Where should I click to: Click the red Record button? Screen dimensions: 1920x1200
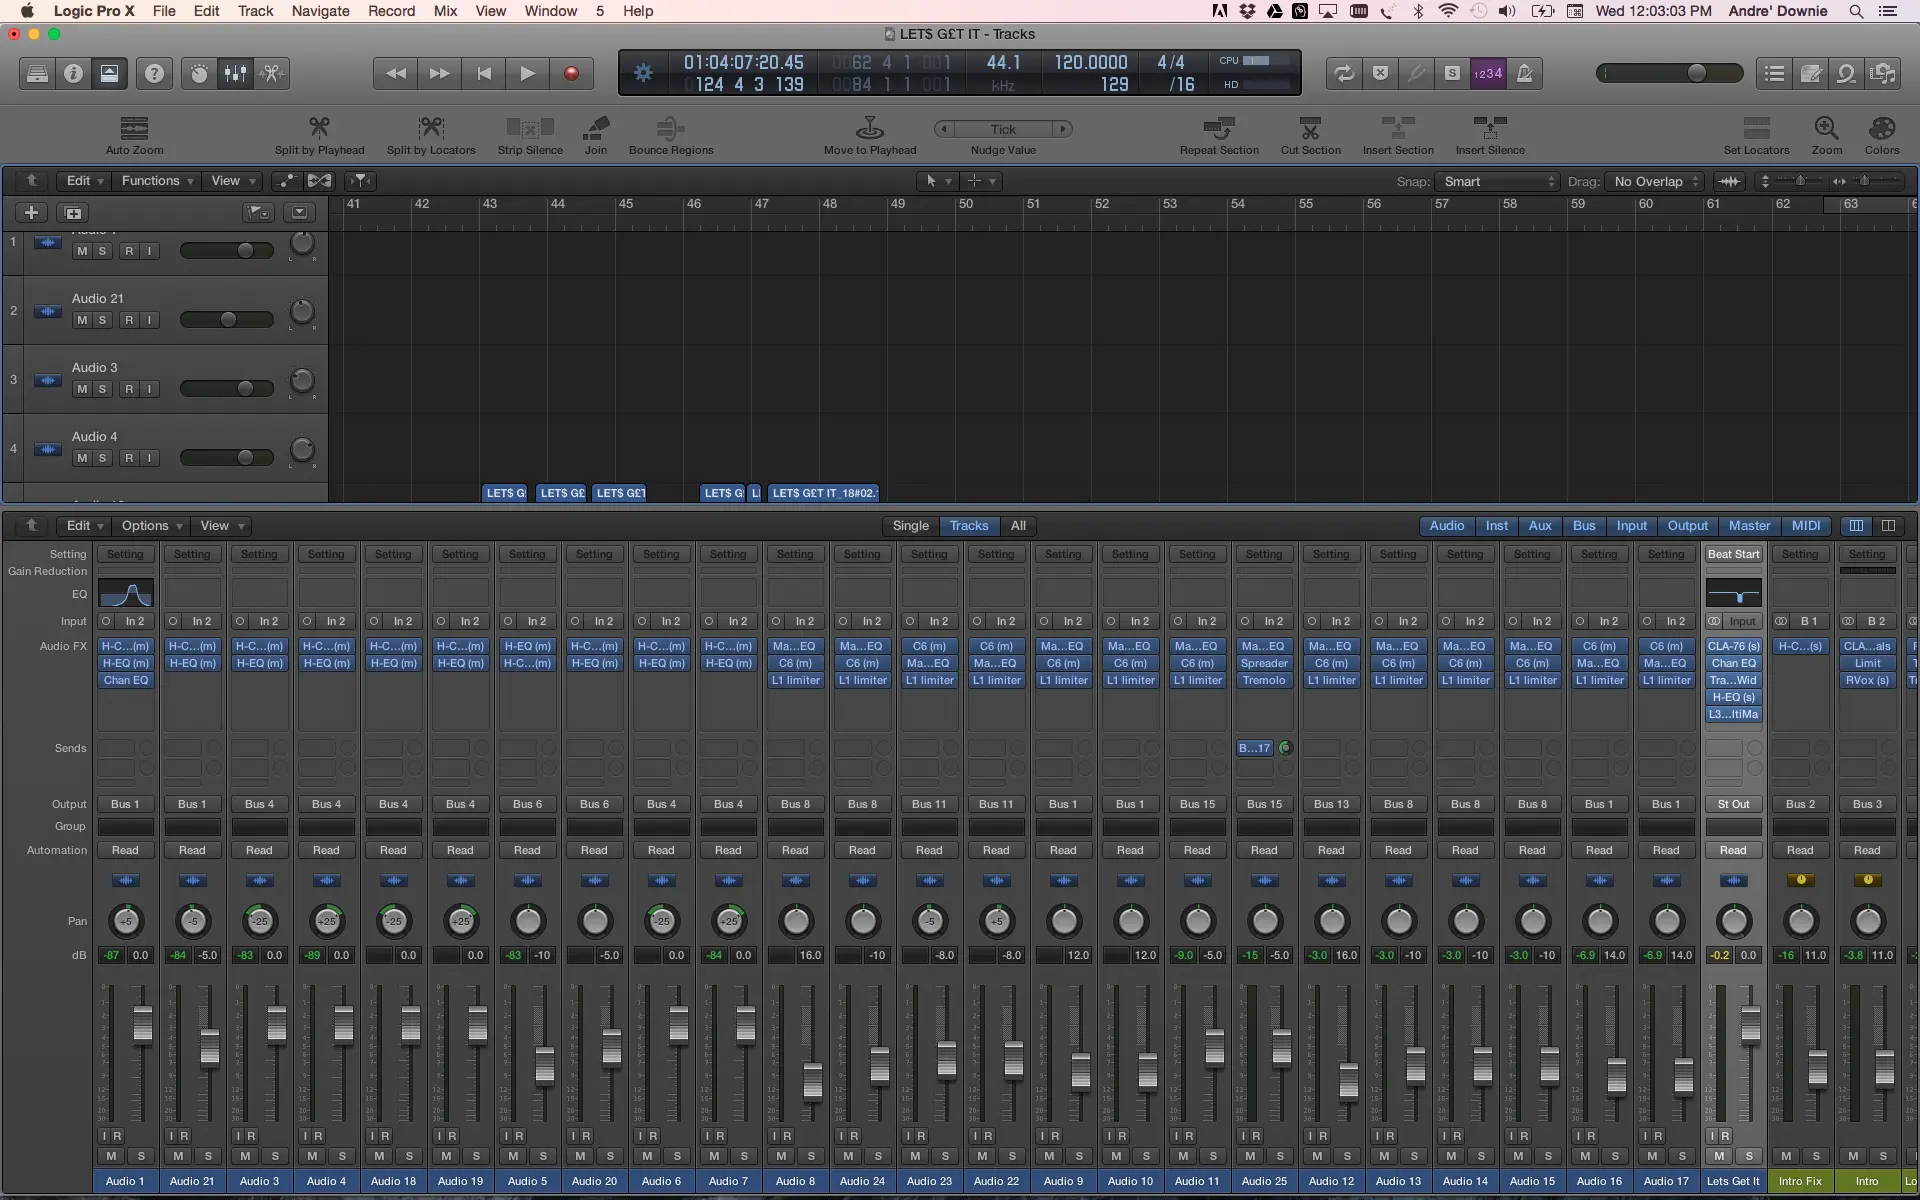(571, 74)
